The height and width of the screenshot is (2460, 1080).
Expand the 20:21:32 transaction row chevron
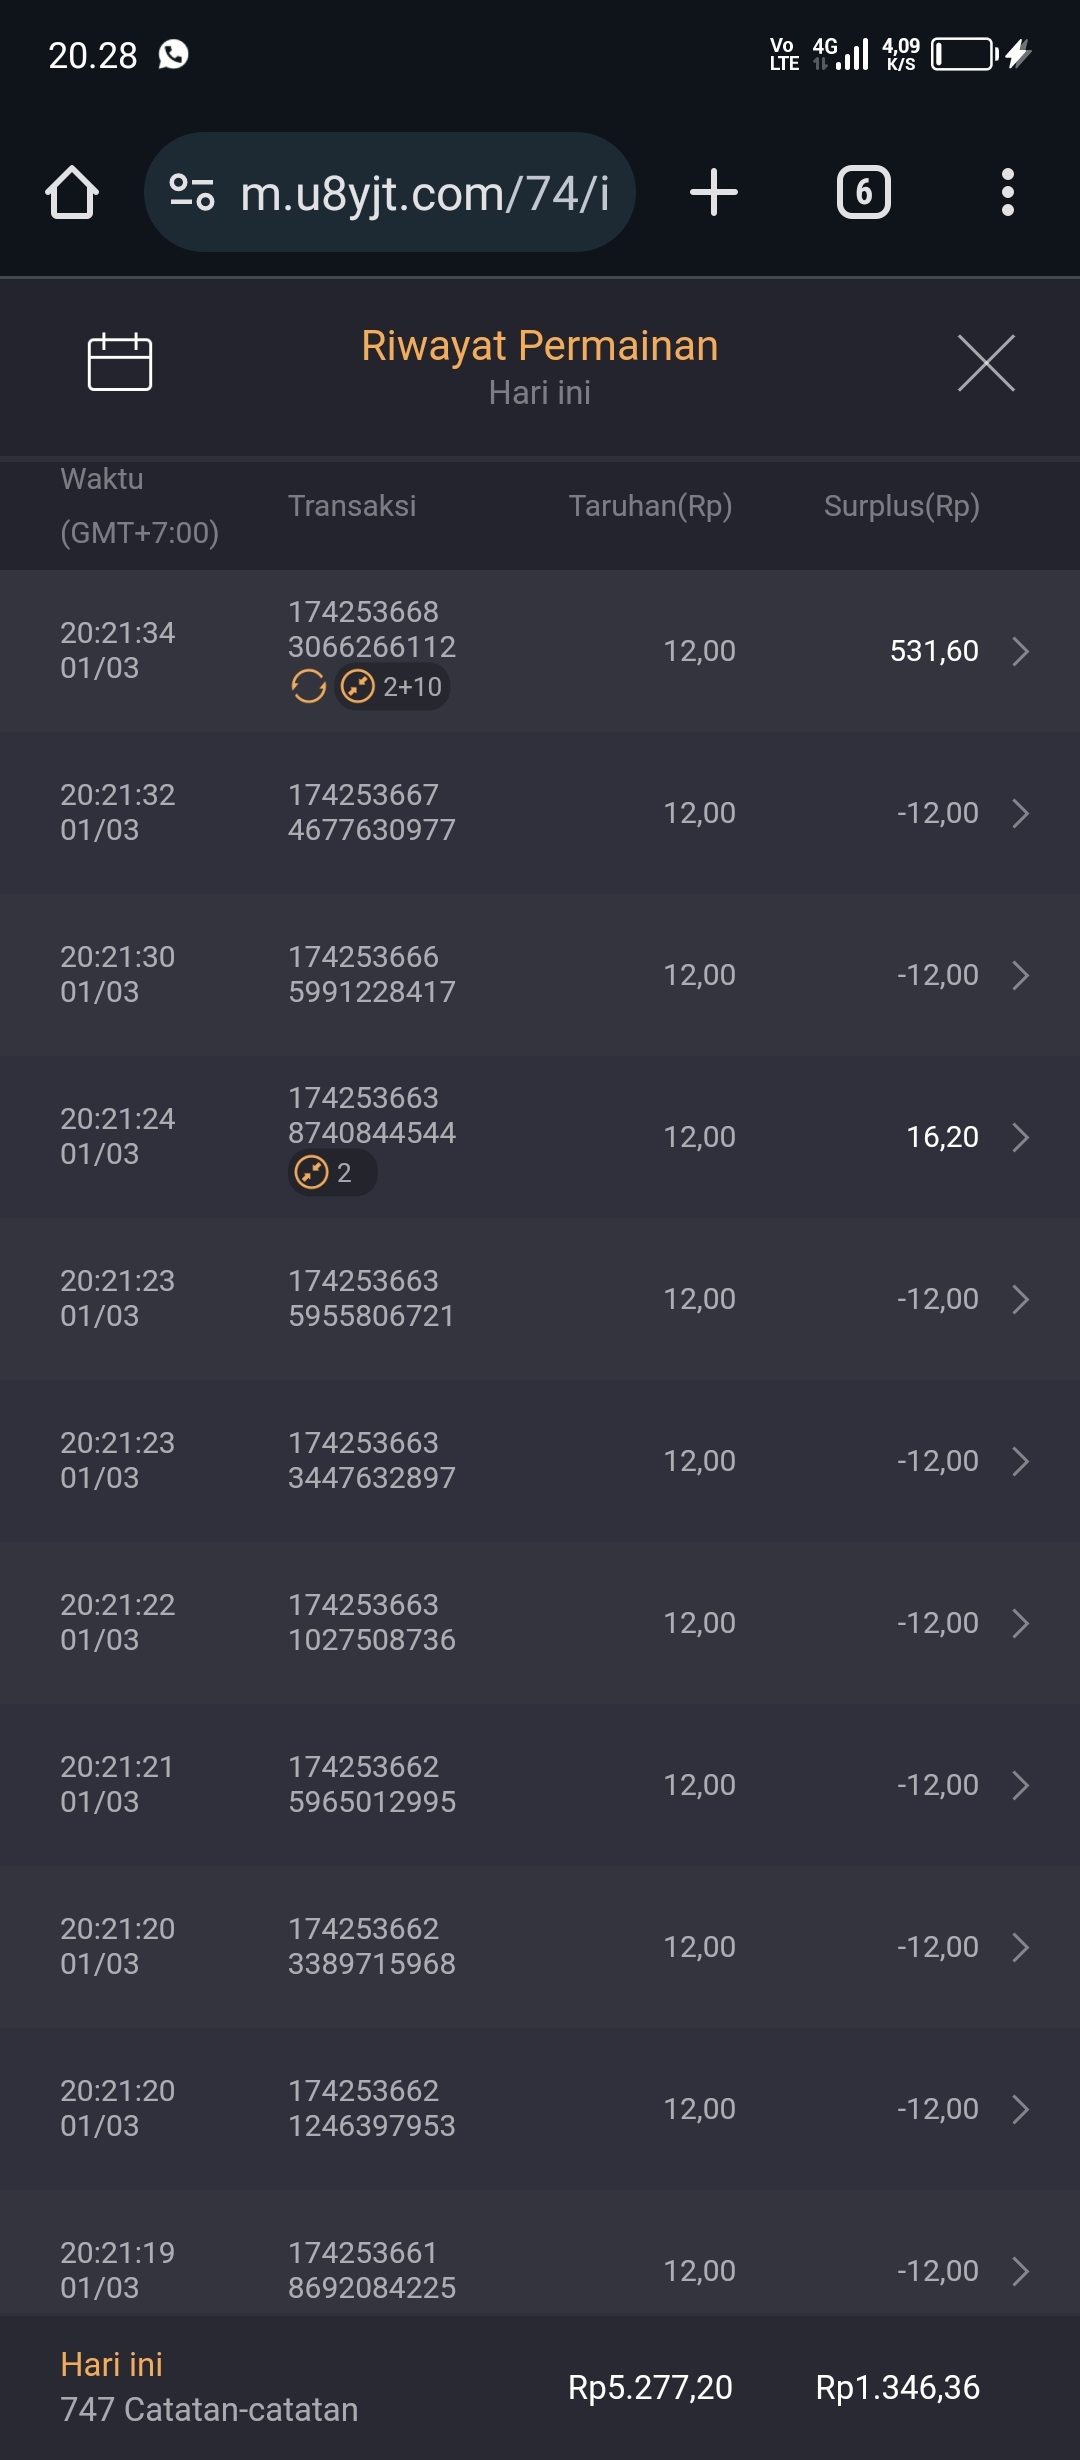coord(1020,813)
